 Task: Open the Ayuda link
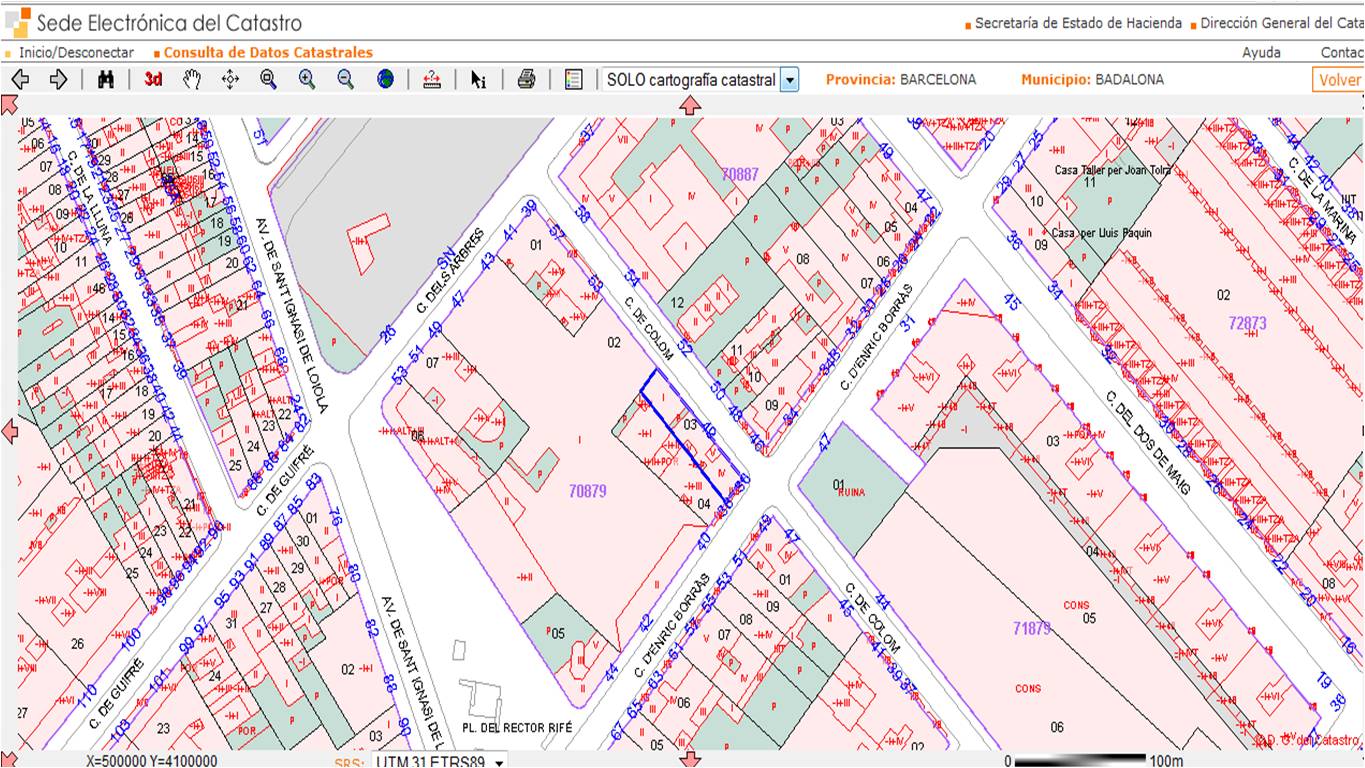1261,53
